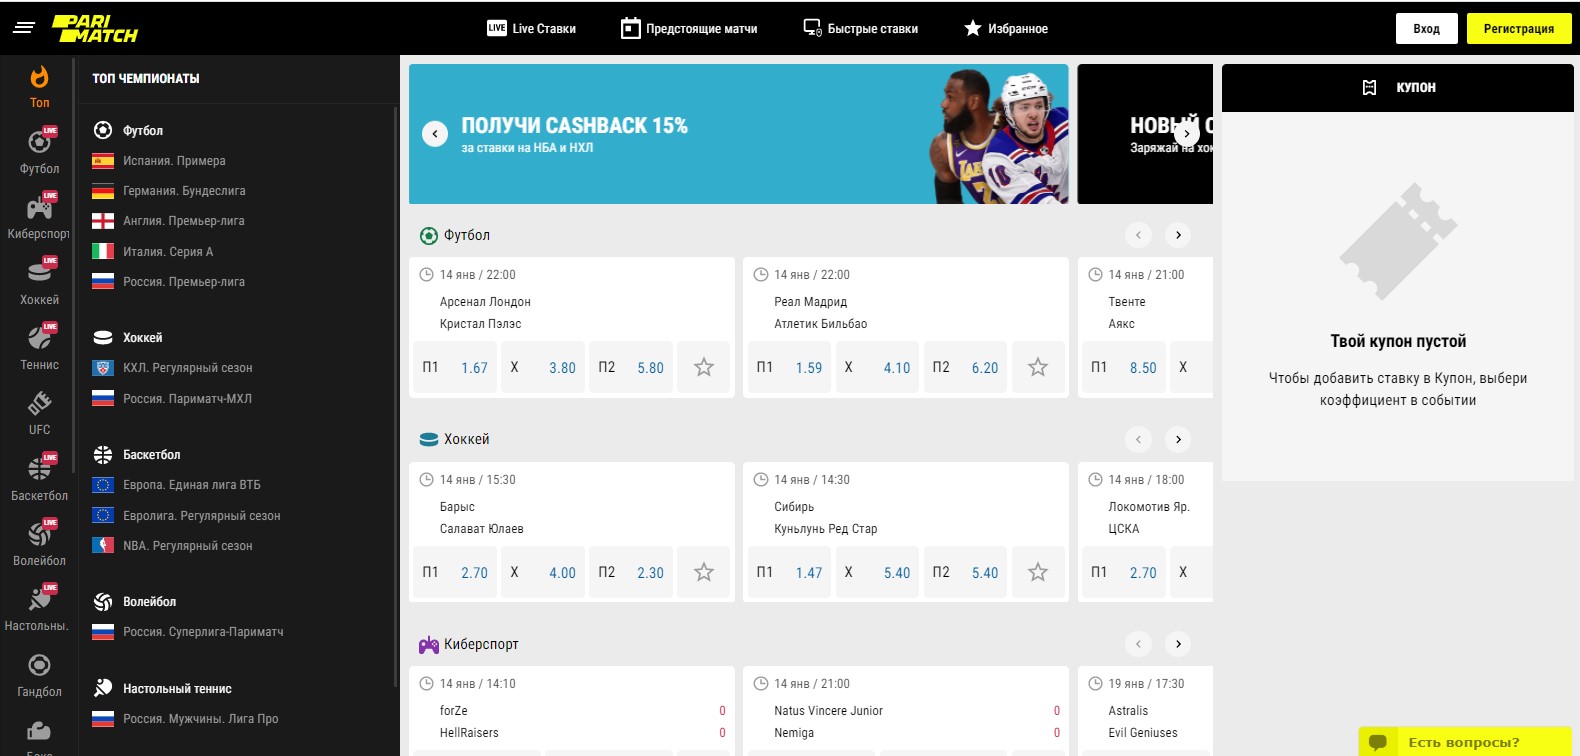
Task: Switch to Предстоящие матчи tab
Action: pos(689,28)
